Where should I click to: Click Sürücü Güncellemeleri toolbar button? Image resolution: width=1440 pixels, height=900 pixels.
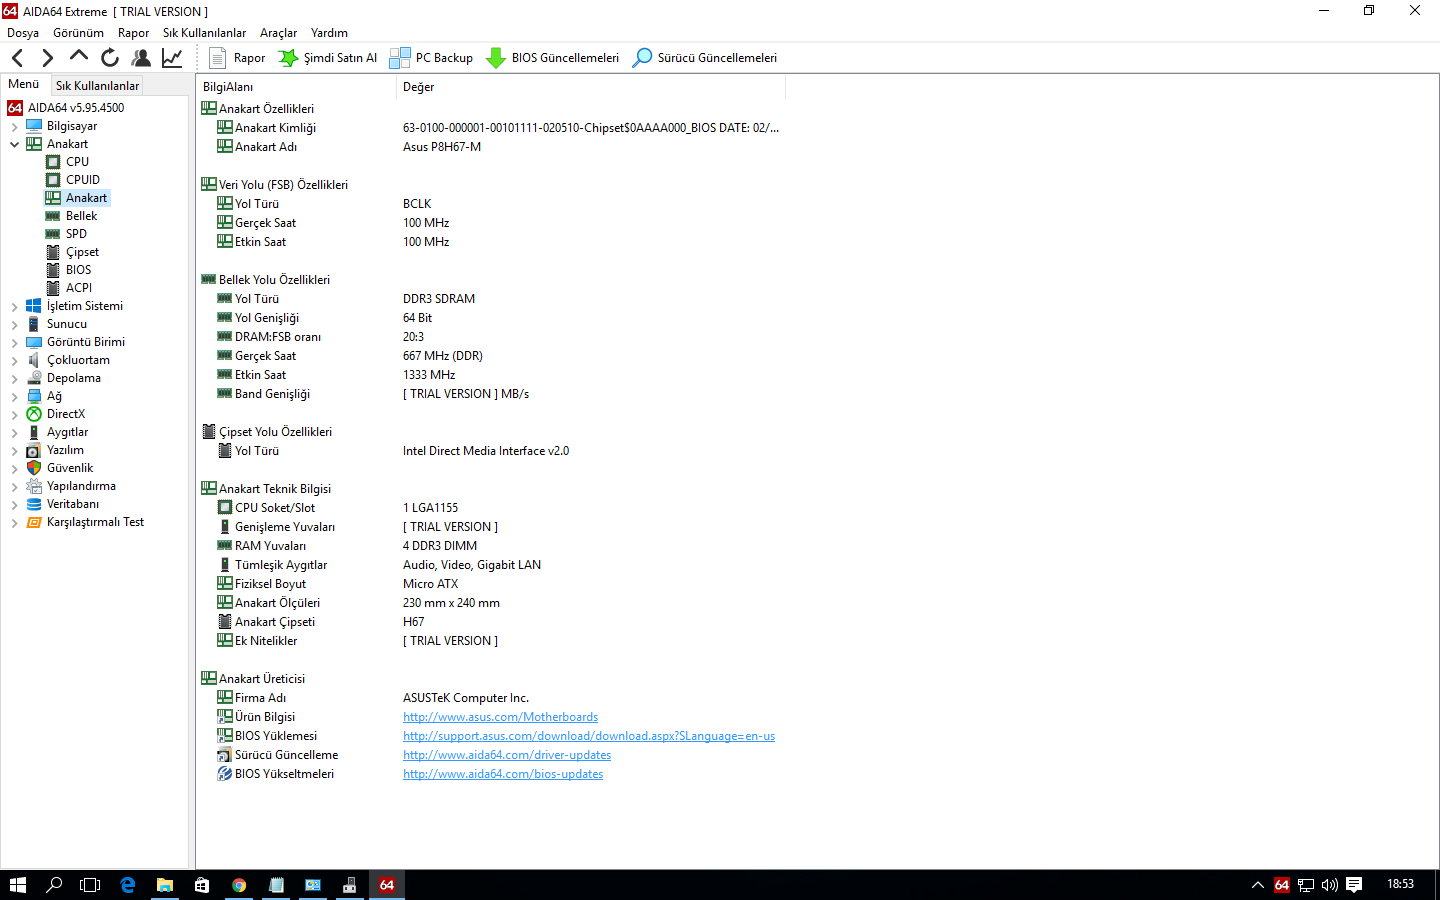click(x=704, y=58)
